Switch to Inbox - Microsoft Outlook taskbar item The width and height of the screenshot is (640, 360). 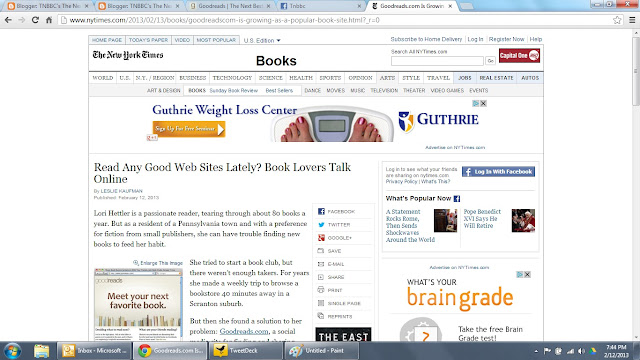[x=95, y=351]
